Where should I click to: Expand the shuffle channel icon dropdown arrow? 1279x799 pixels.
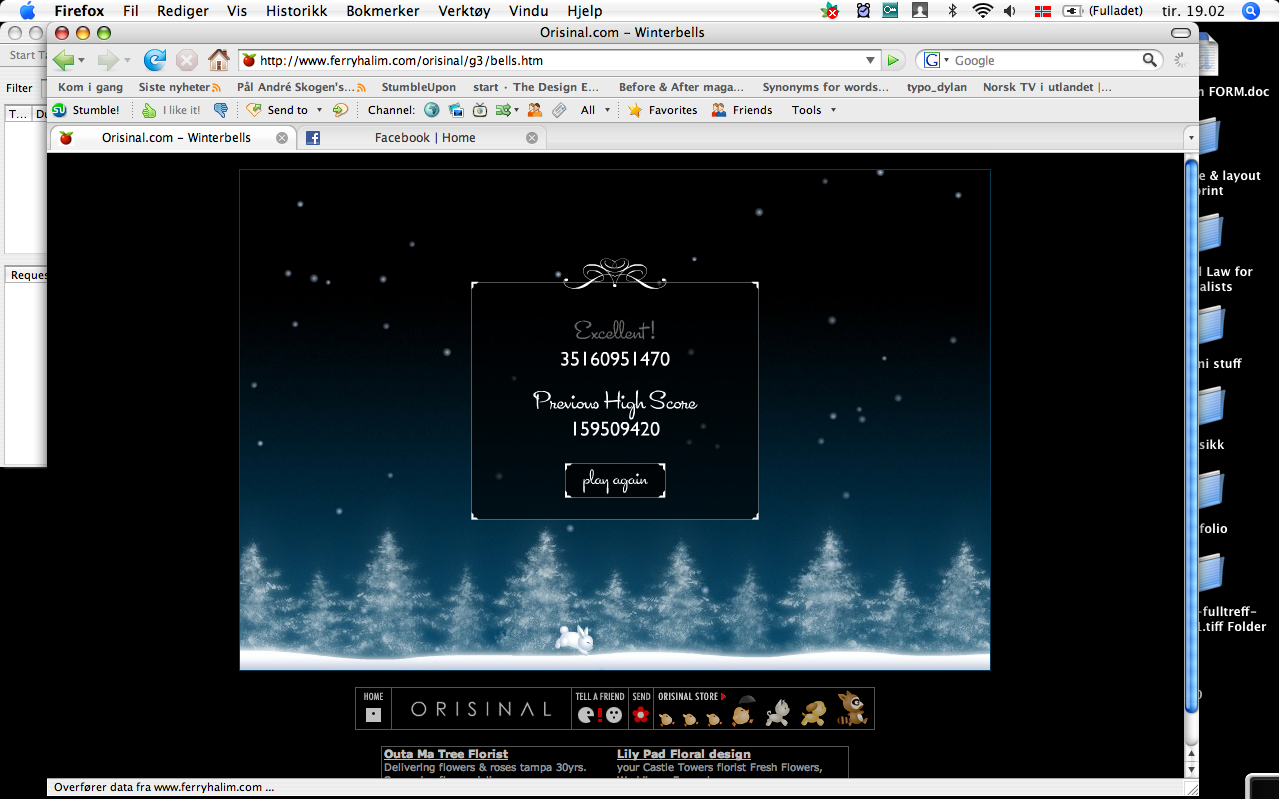coord(517,110)
